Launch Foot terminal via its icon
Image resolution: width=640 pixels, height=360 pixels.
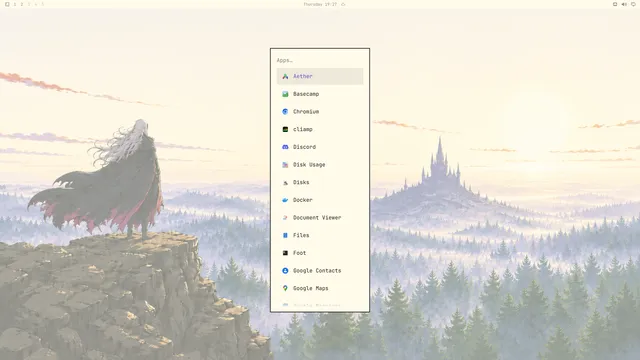(x=285, y=253)
